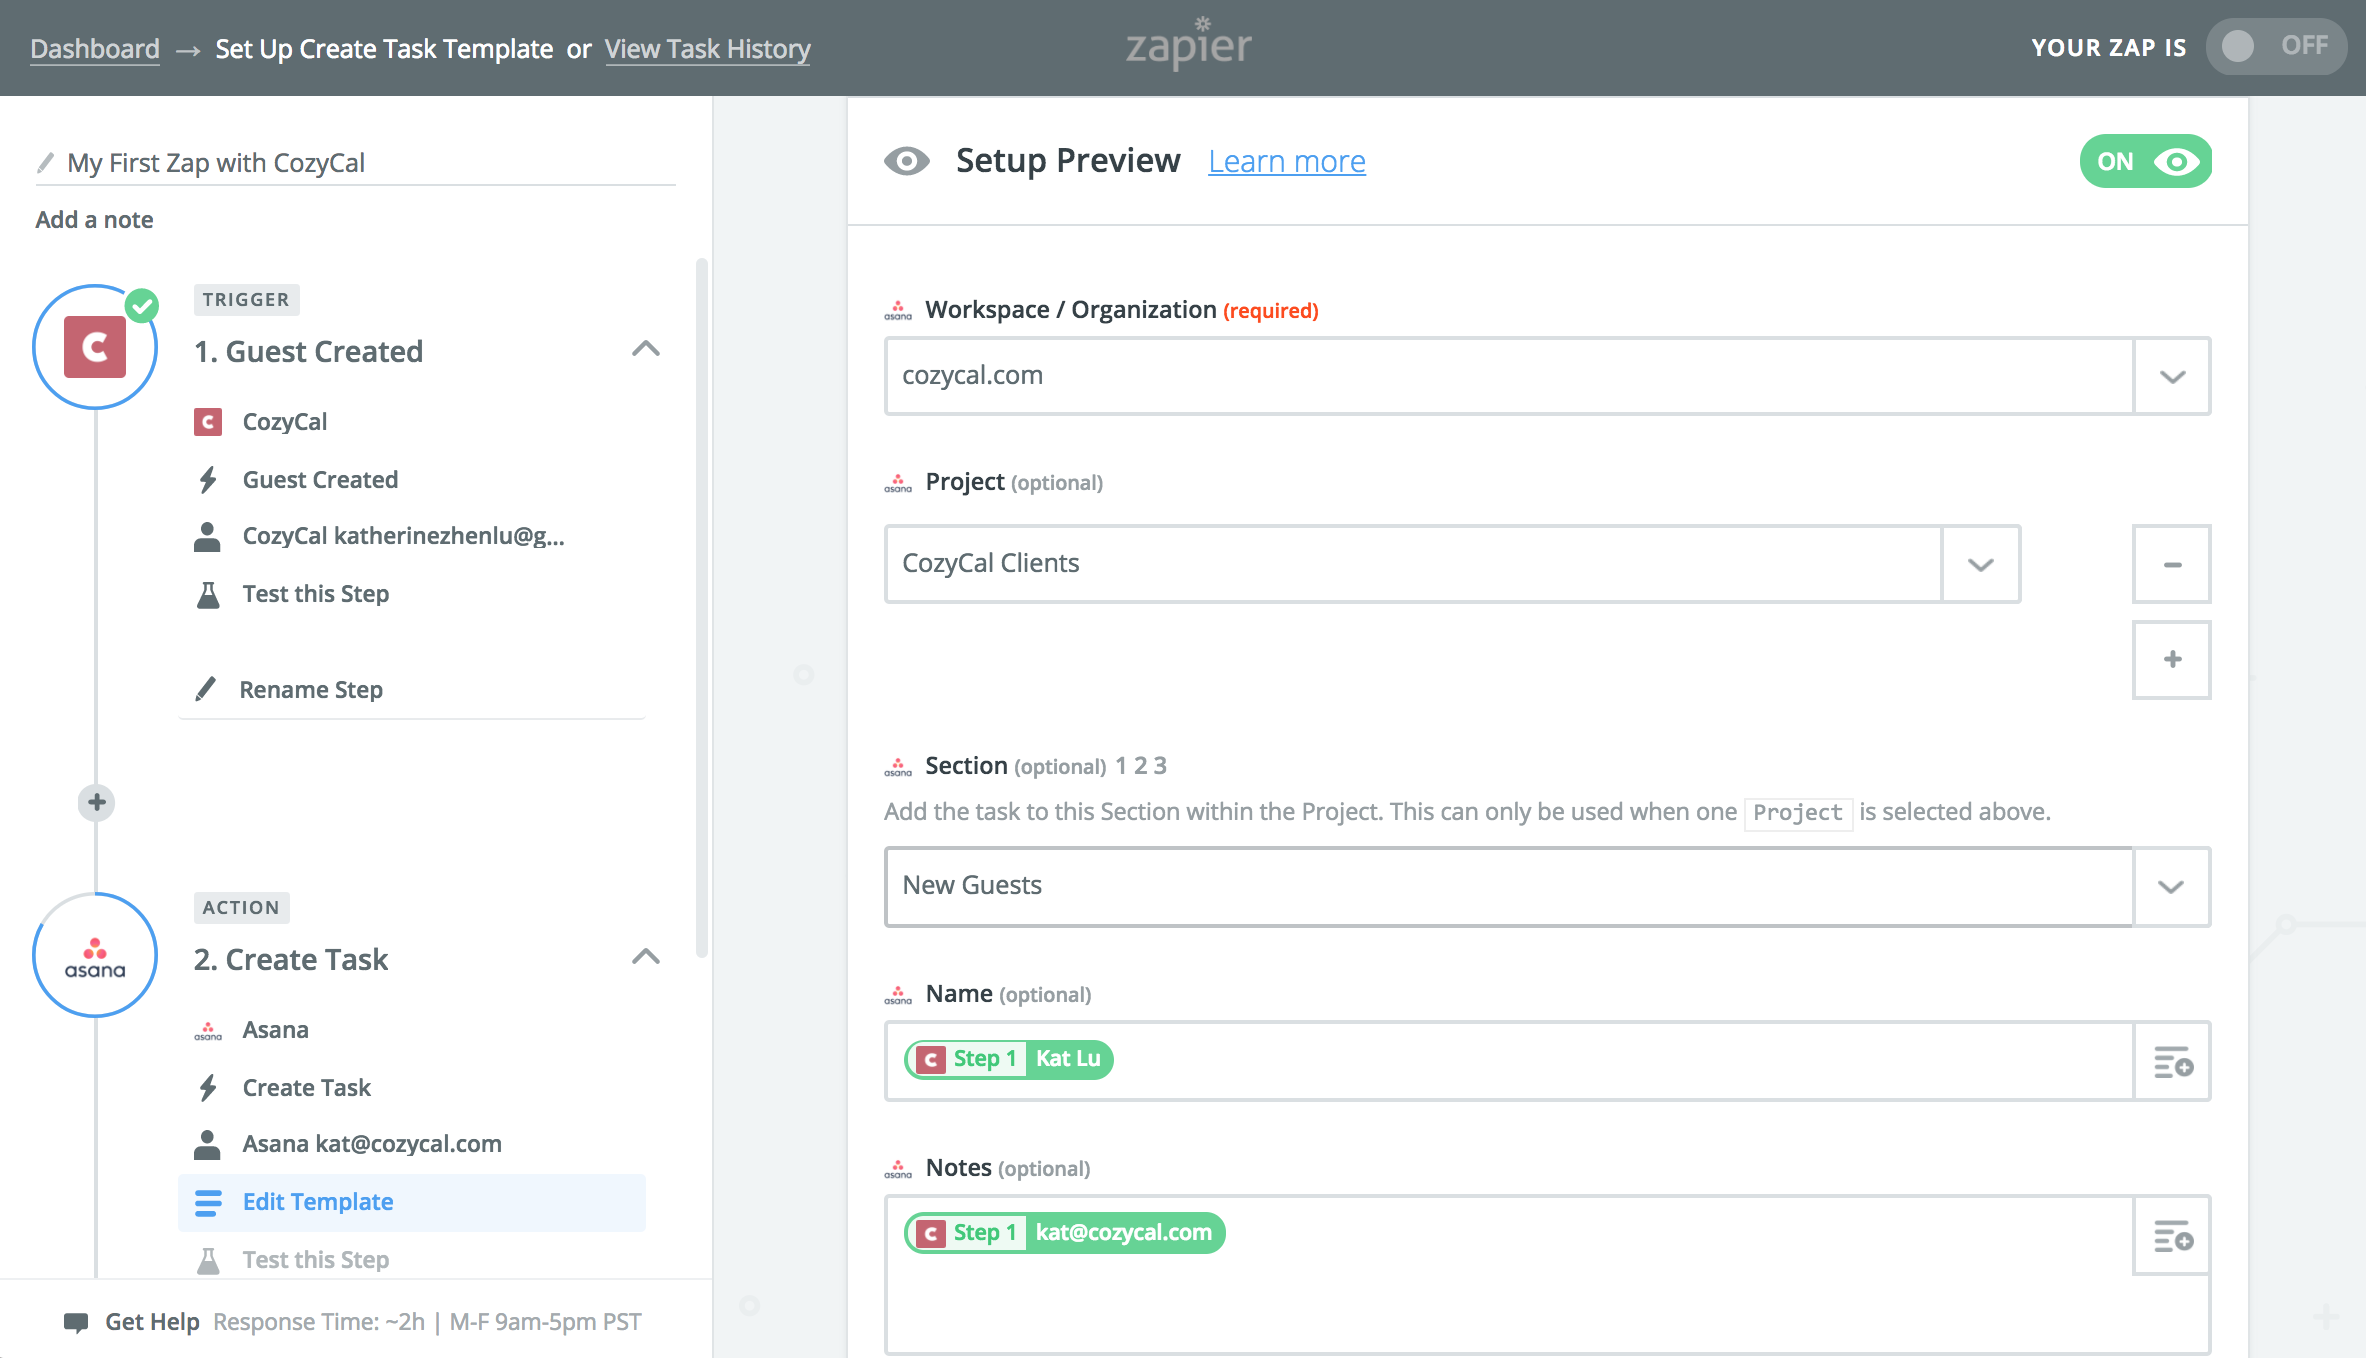Add another project with plus button
The height and width of the screenshot is (1358, 2366).
[2171, 660]
